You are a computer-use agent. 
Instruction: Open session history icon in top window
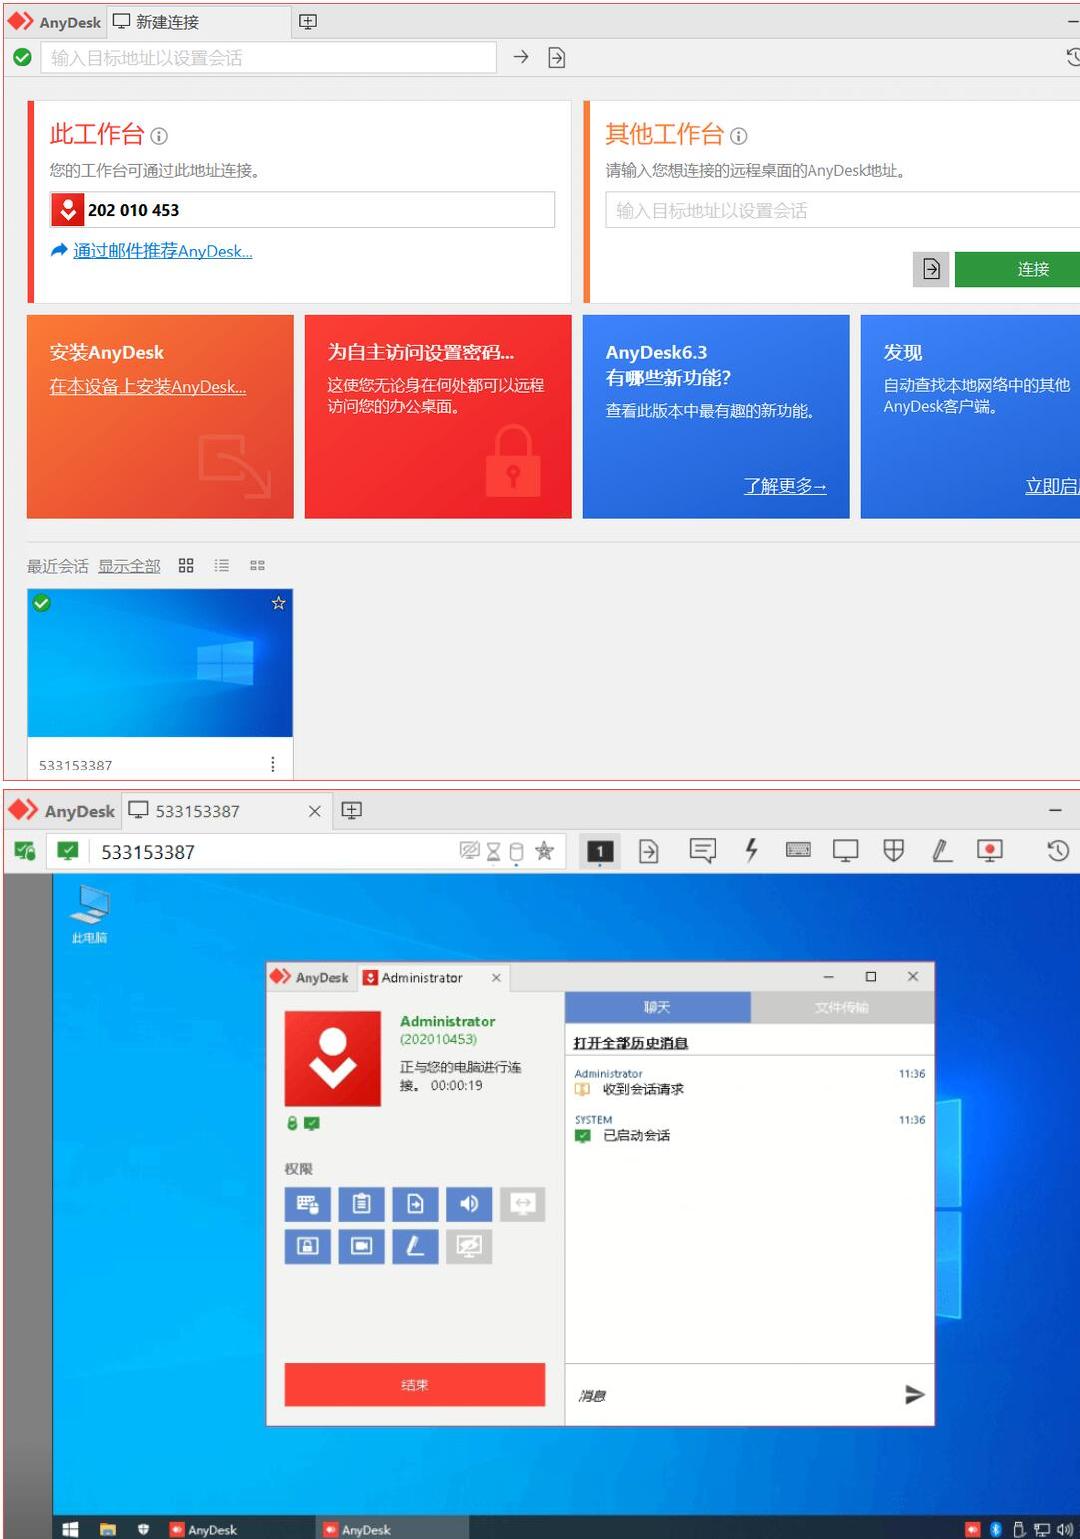pos(1073,57)
